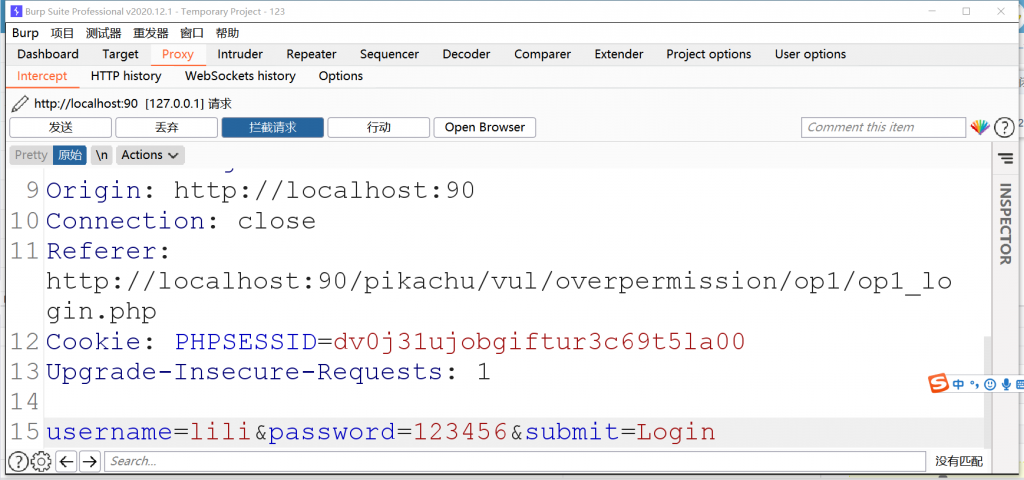
Task: Click the Burp Suite logo in the title bar
Action: 15,11
